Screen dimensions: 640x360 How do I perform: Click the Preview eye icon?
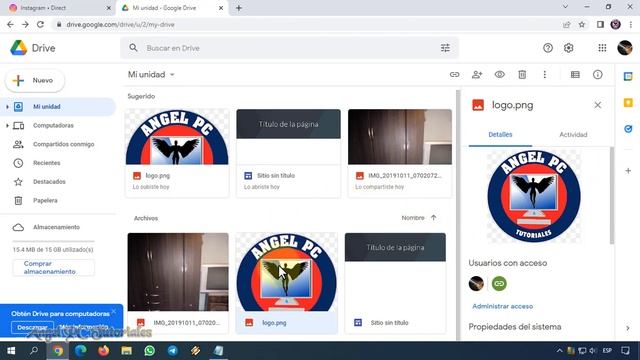point(500,75)
